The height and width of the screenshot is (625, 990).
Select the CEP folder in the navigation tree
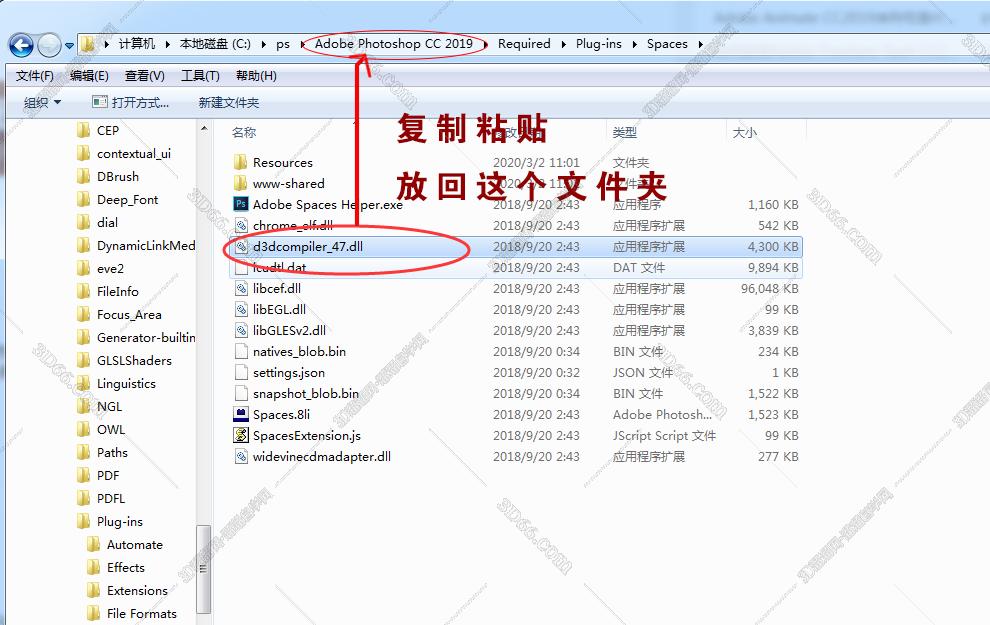point(98,130)
